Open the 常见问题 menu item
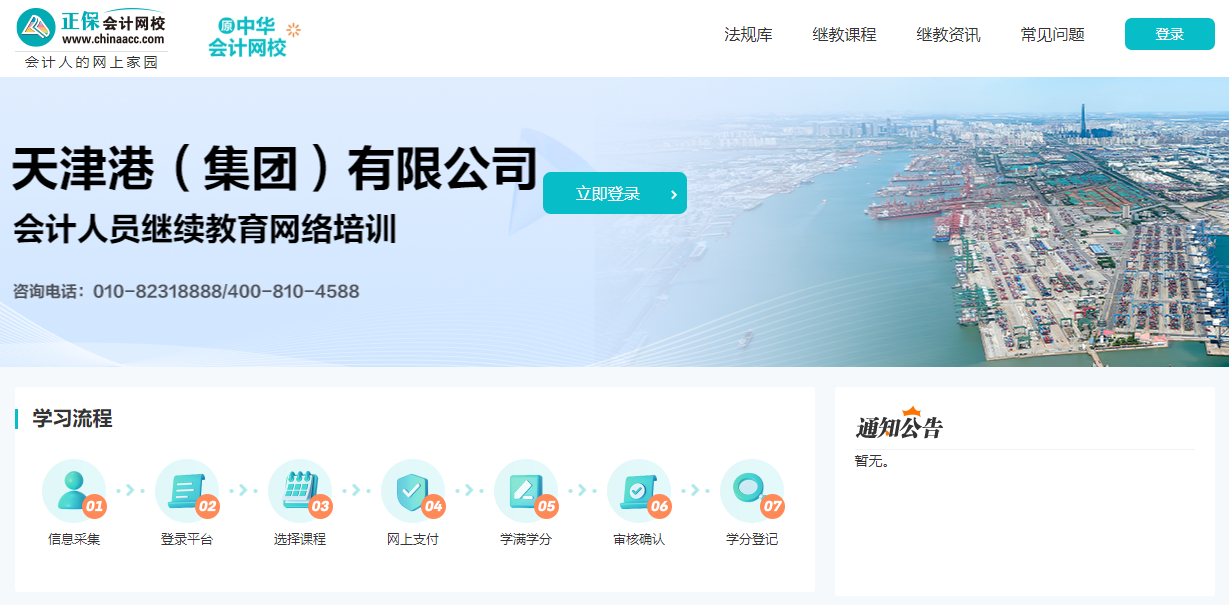Screen dimensions: 1229x605 (1052, 34)
